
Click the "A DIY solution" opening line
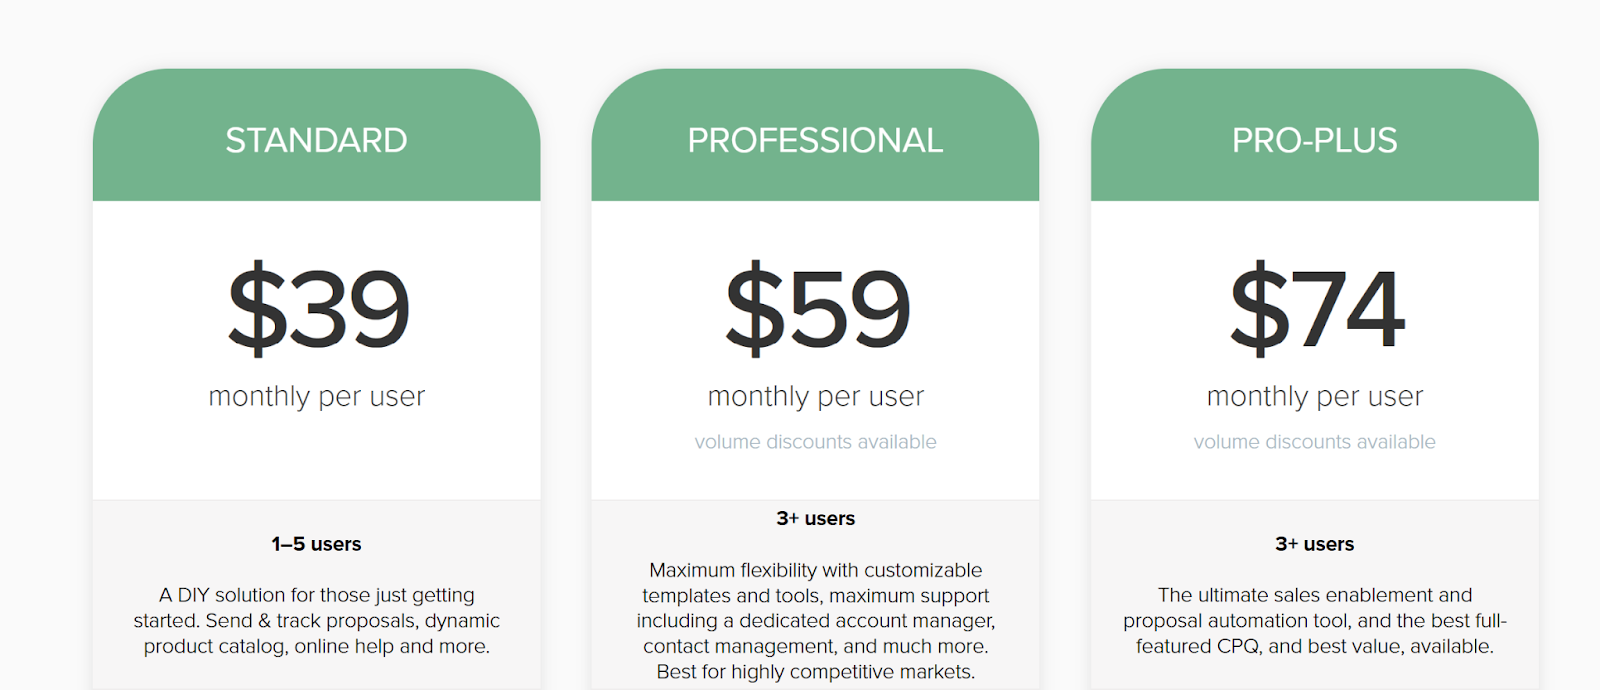click(x=316, y=595)
